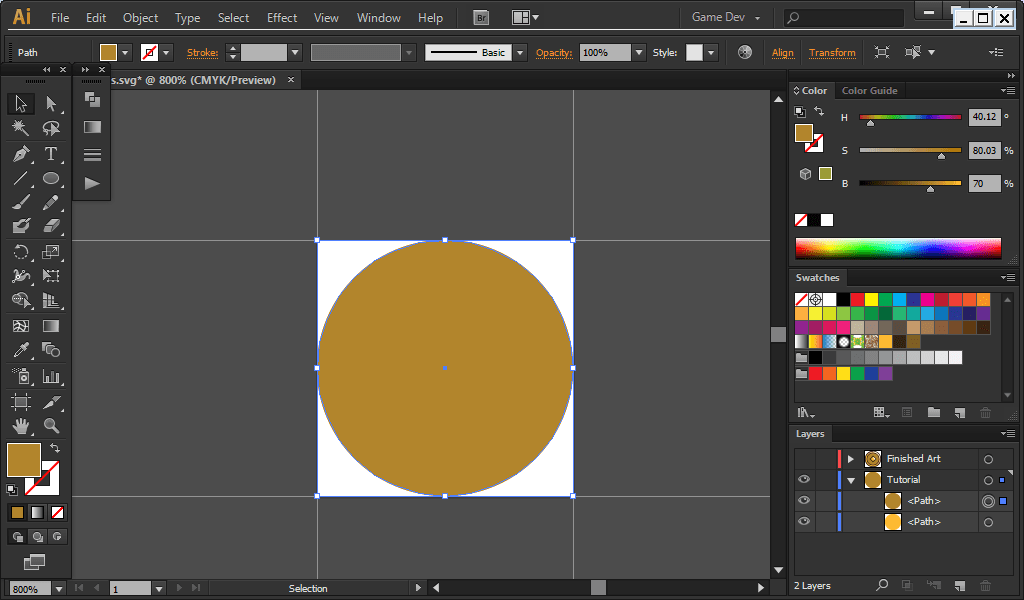The height and width of the screenshot is (600, 1024).
Task: Hide the Tutorial layer
Action: click(804, 479)
